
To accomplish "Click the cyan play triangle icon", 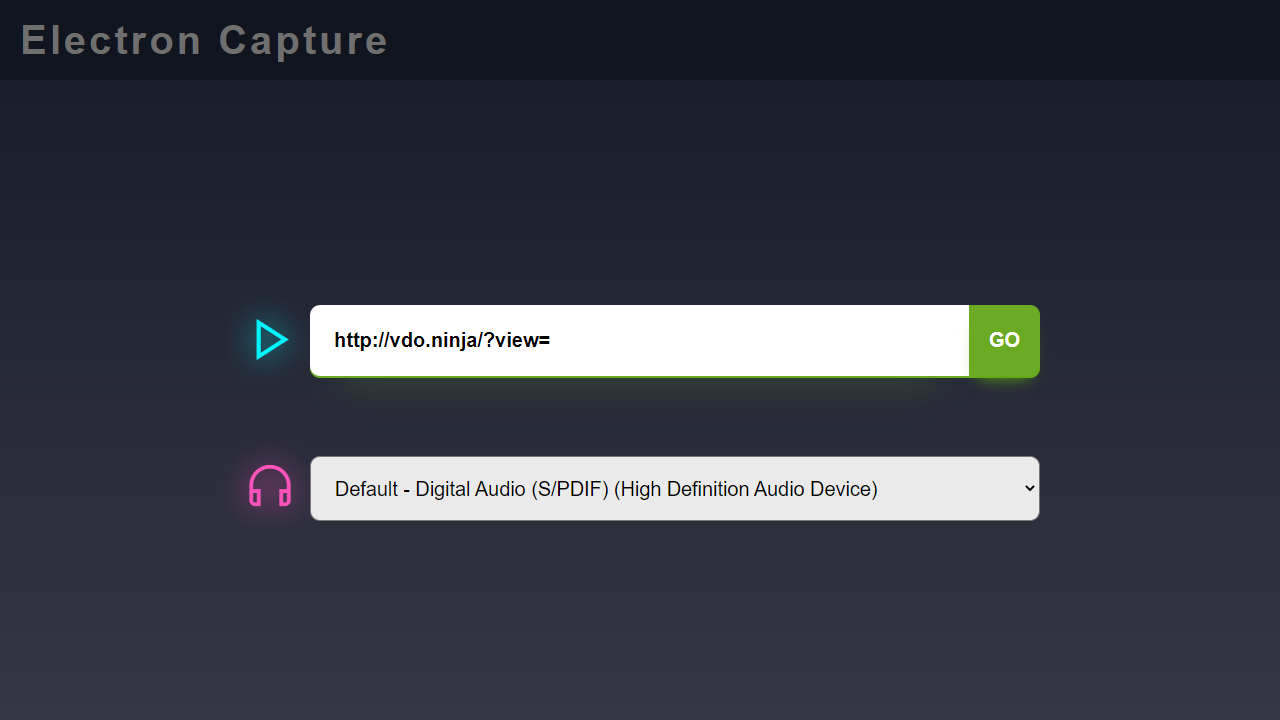I will click(270, 340).
